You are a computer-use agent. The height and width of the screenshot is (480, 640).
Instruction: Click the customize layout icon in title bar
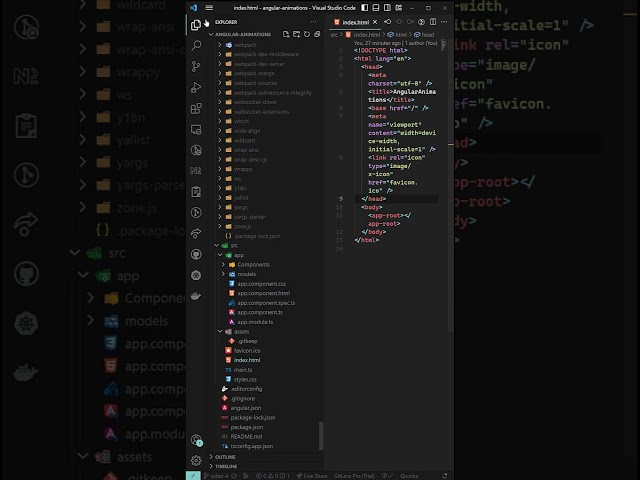[399, 8]
